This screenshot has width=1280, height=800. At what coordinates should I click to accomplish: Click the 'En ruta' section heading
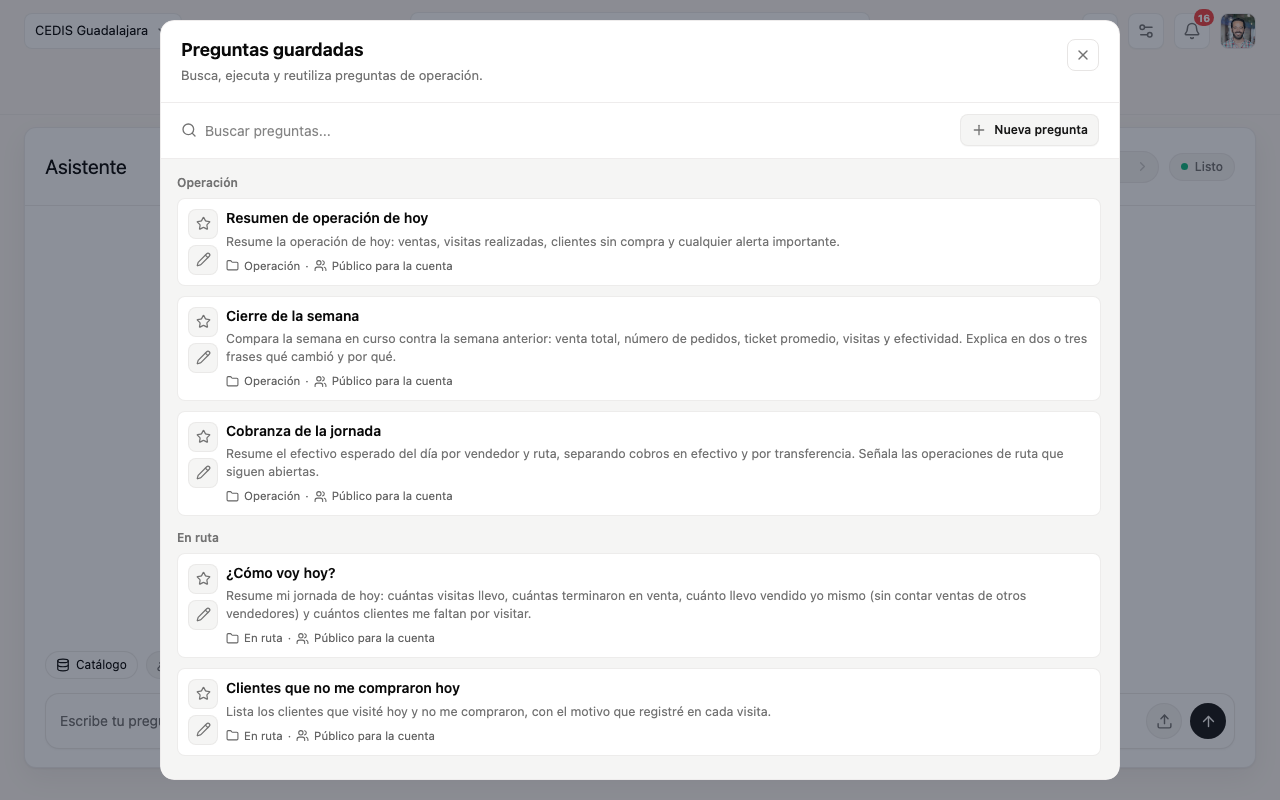click(x=198, y=538)
